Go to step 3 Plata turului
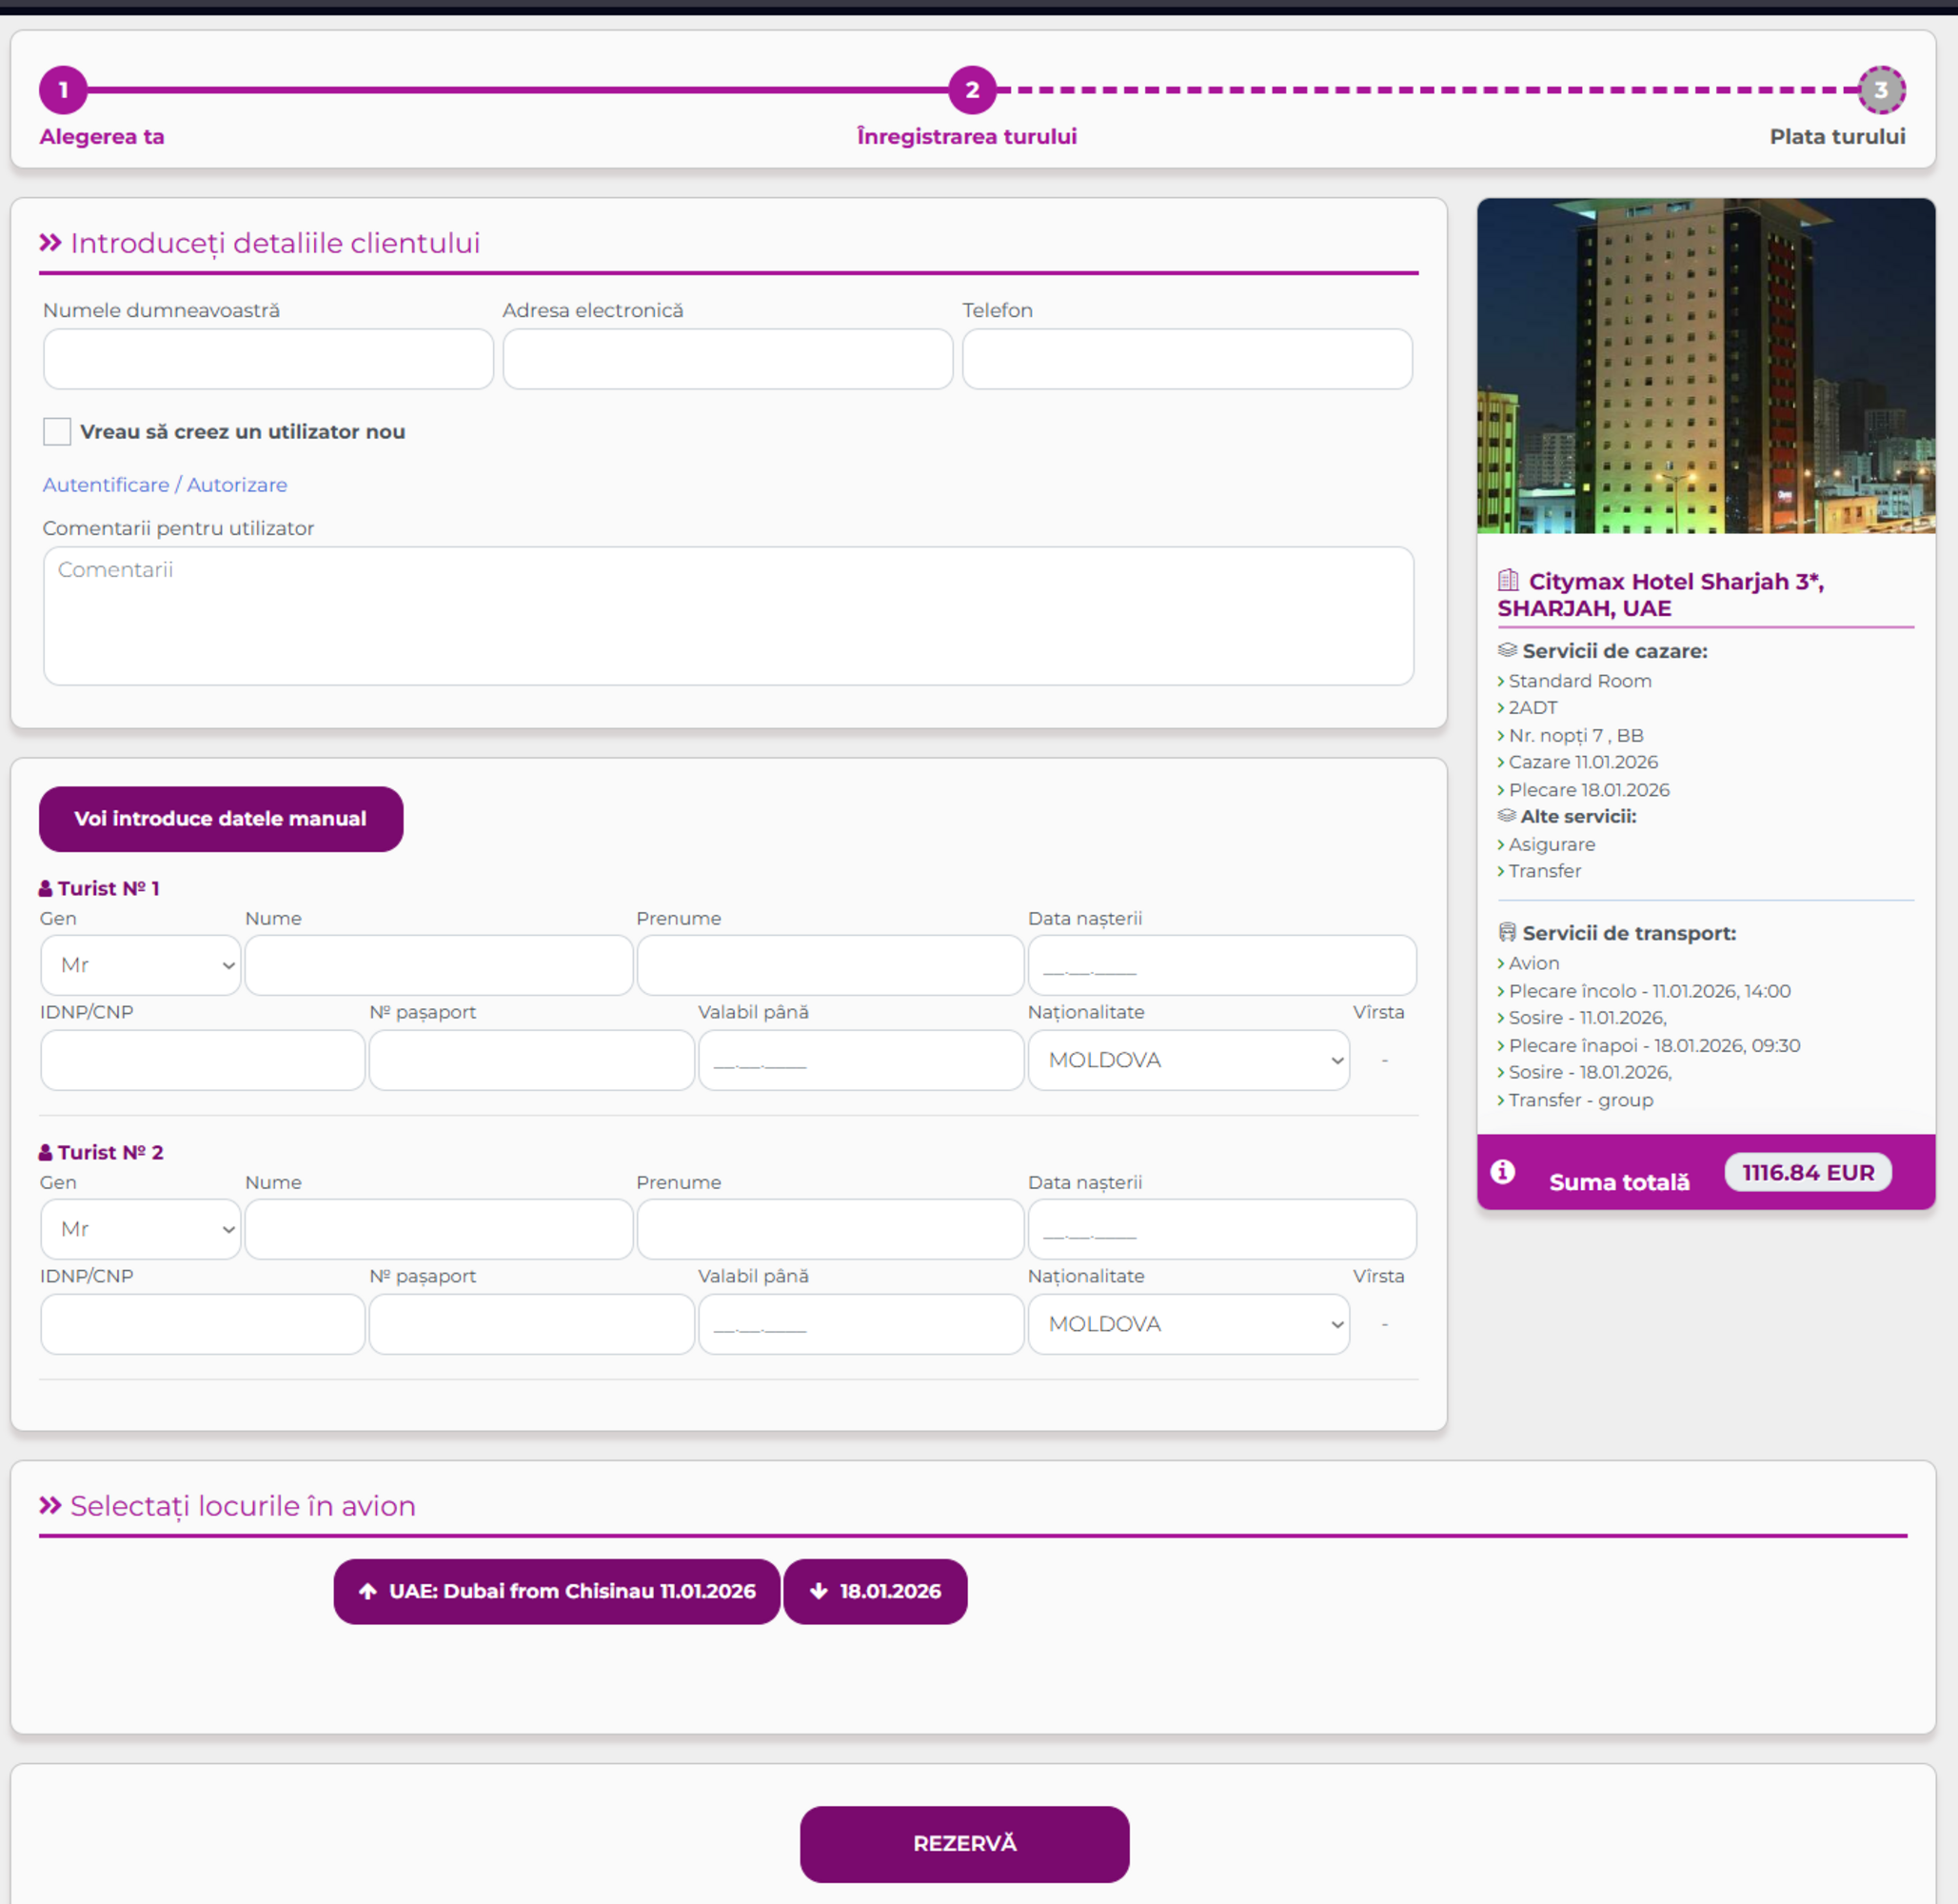Image resolution: width=1958 pixels, height=1904 pixels. (1881, 90)
